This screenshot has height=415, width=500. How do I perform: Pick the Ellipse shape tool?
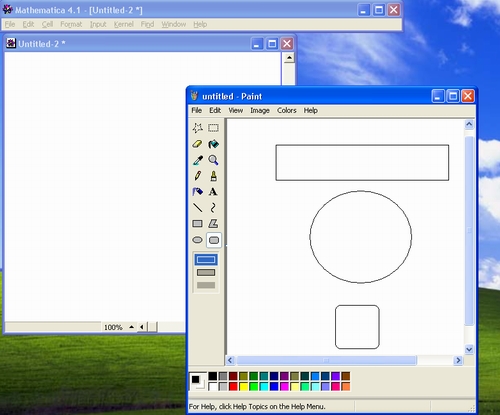(197, 240)
